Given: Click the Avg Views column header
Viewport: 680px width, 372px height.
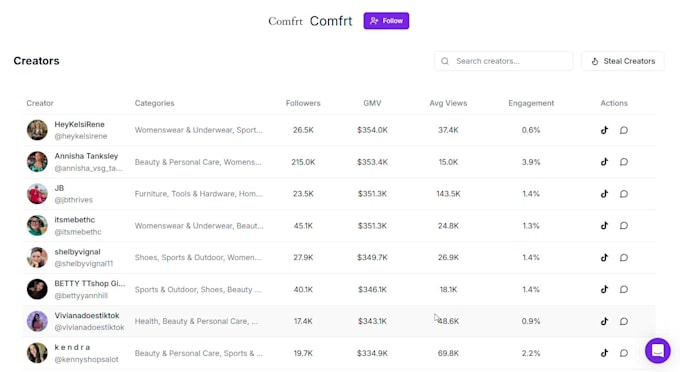Looking at the screenshot, I should [x=448, y=103].
